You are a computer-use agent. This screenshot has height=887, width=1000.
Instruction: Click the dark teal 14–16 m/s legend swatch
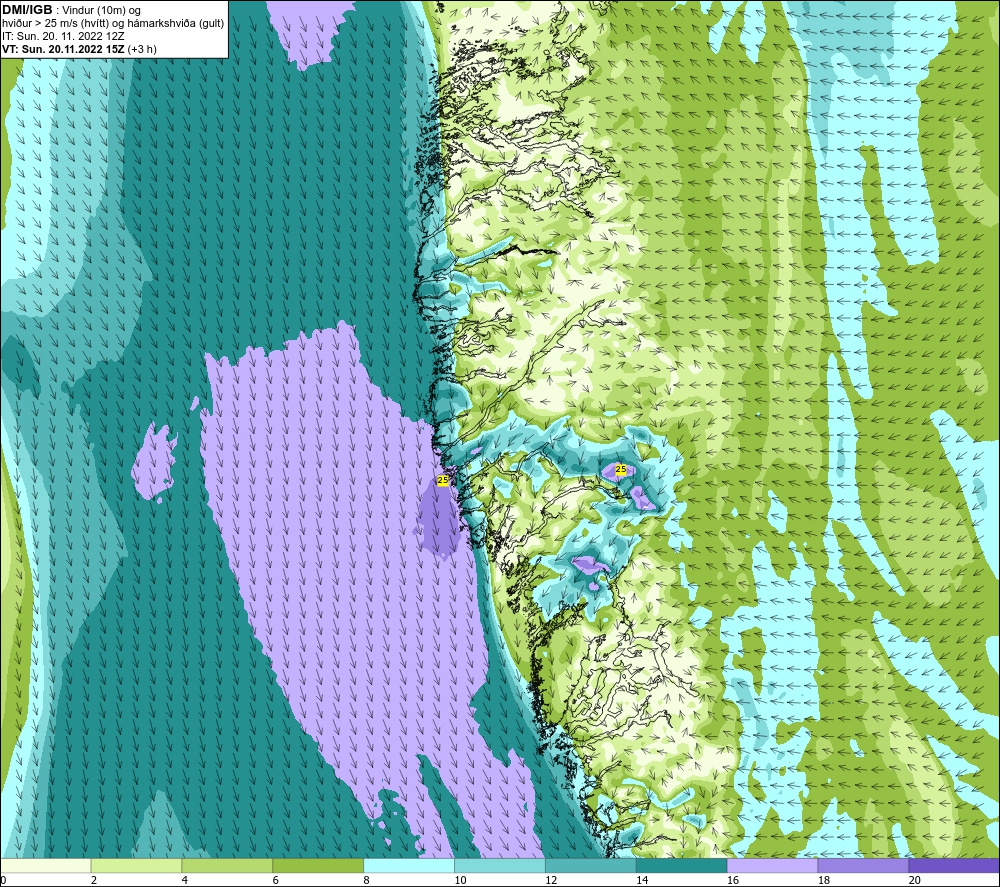(681, 865)
